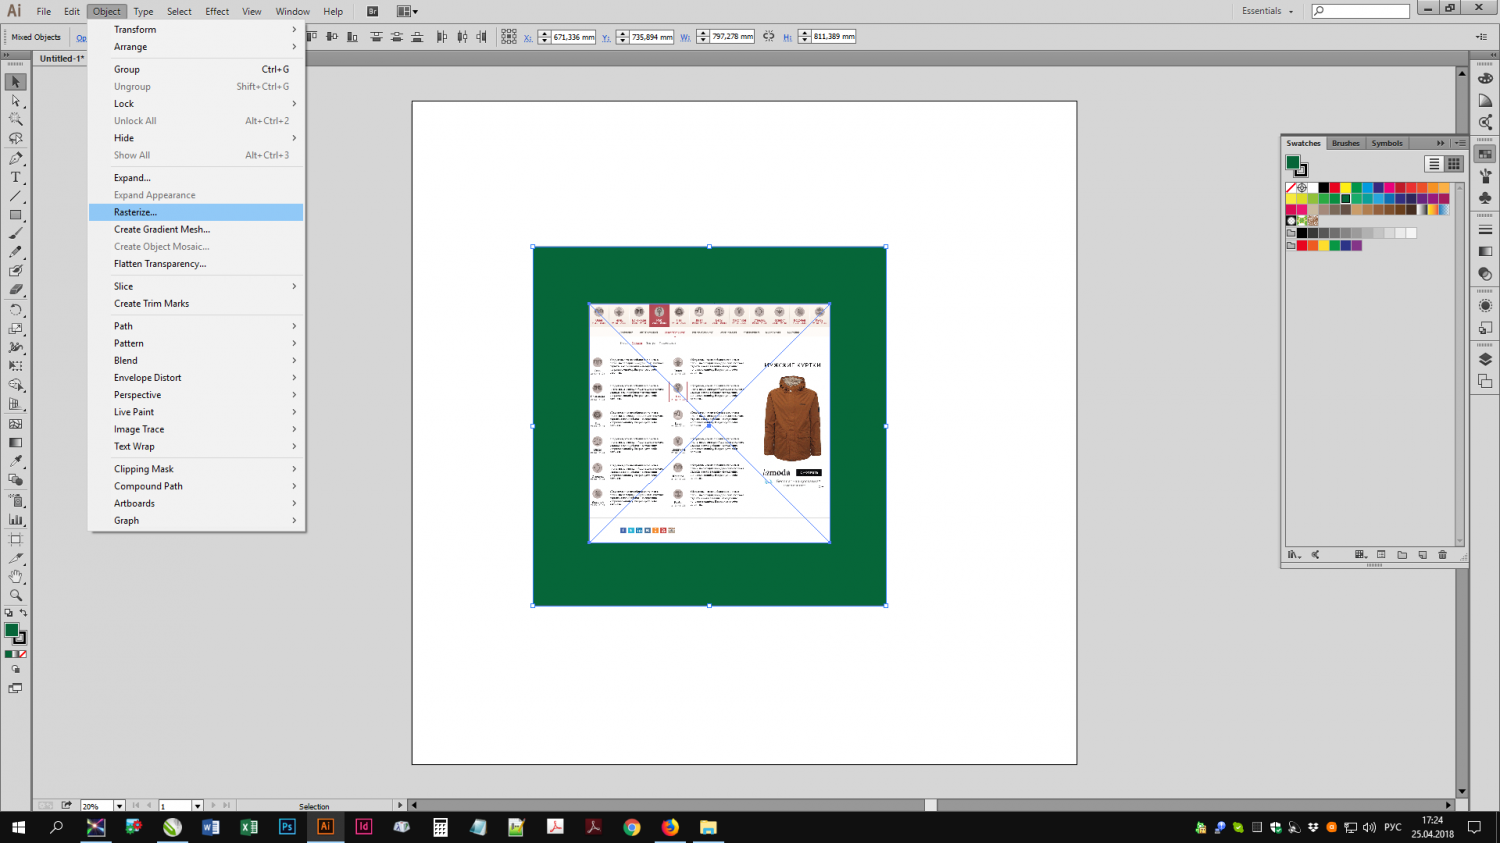Select the Hand tool
Screen dimensions: 1500x843
click(15, 576)
